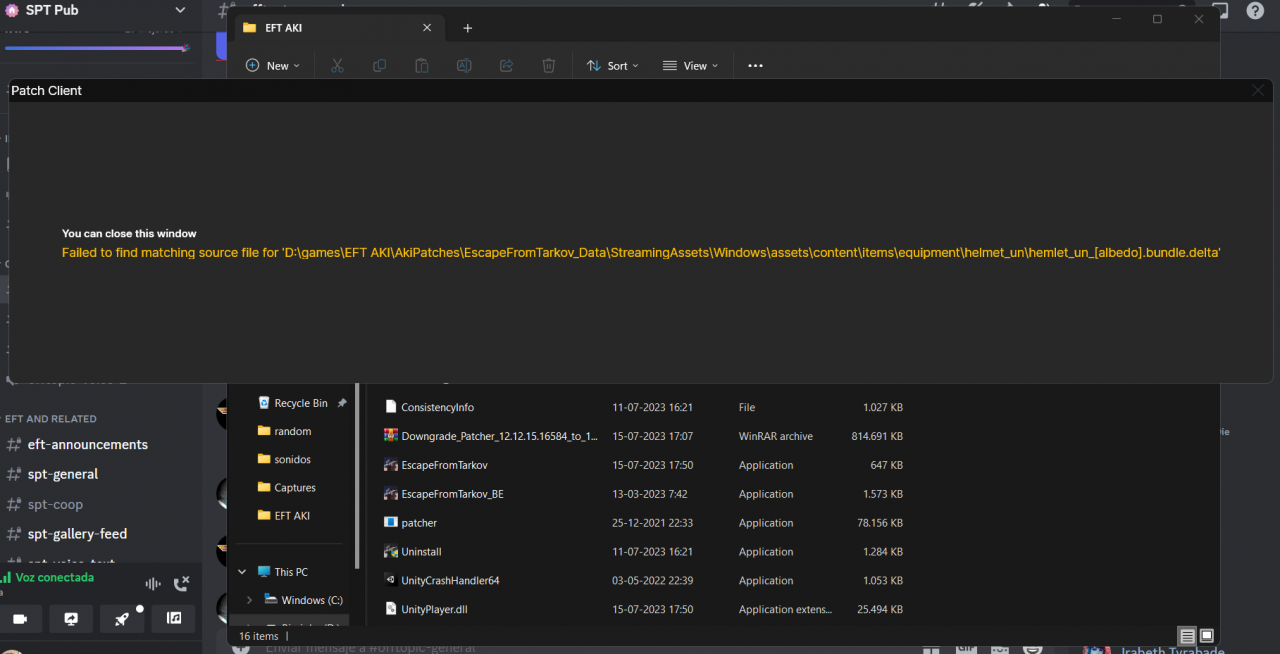The height and width of the screenshot is (654, 1280).
Task: Click the 25-12-2021 22:33 date cell
Action: (x=652, y=523)
